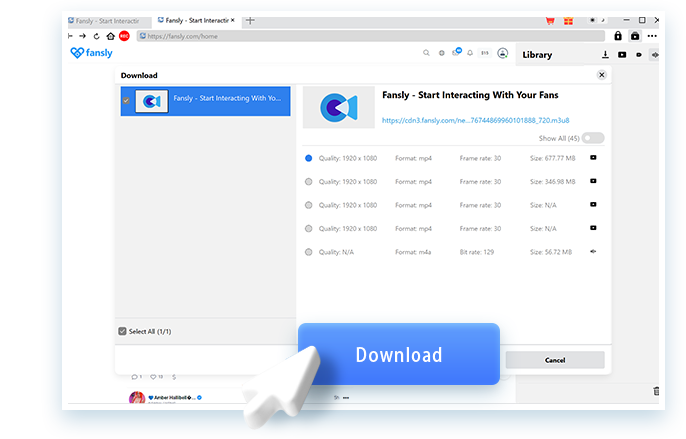Click the browser forward arrow
This screenshot has height=439, width=686.
pos(83,36)
